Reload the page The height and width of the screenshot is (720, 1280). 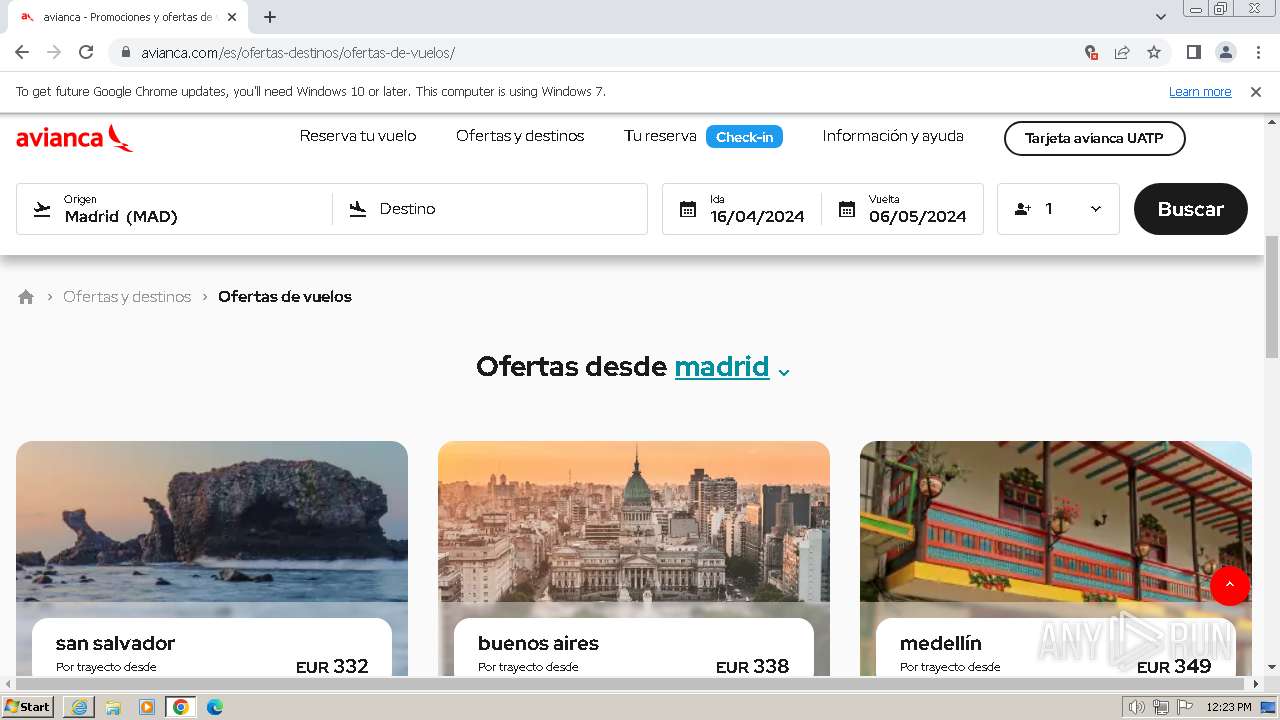point(86,53)
